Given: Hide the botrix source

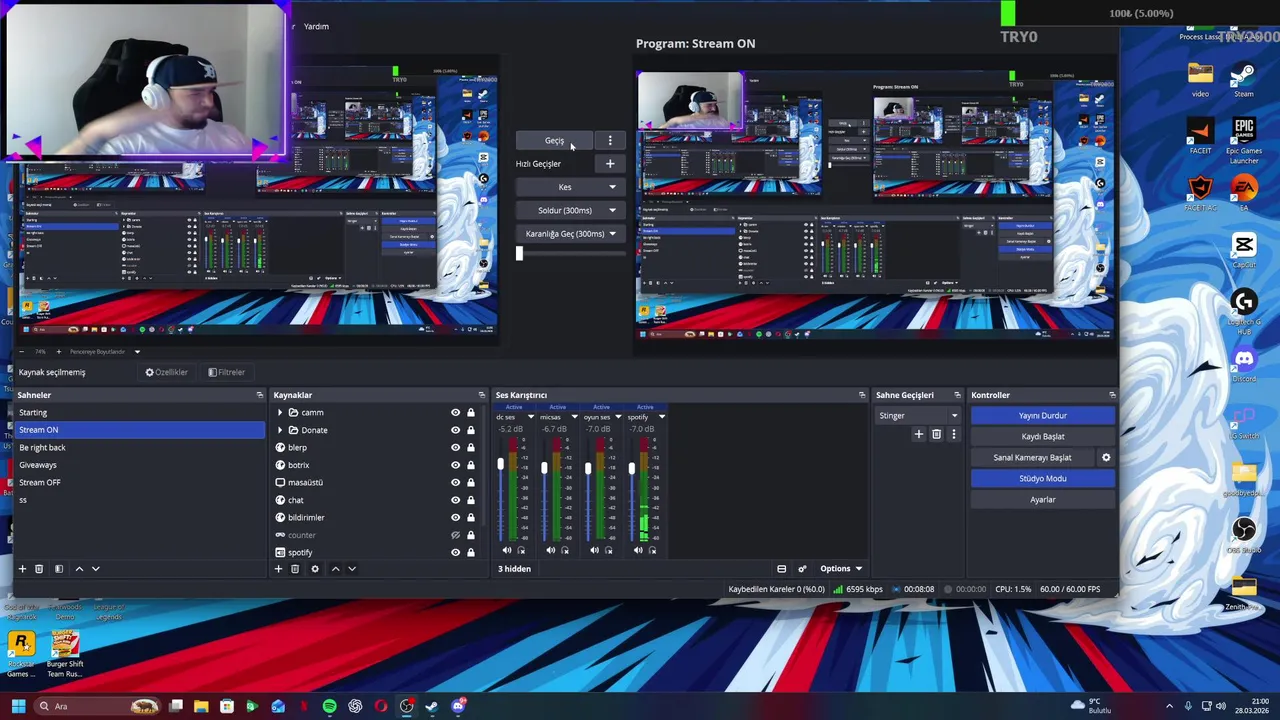Looking at the screenshot, I should click(x=455, y=465).
